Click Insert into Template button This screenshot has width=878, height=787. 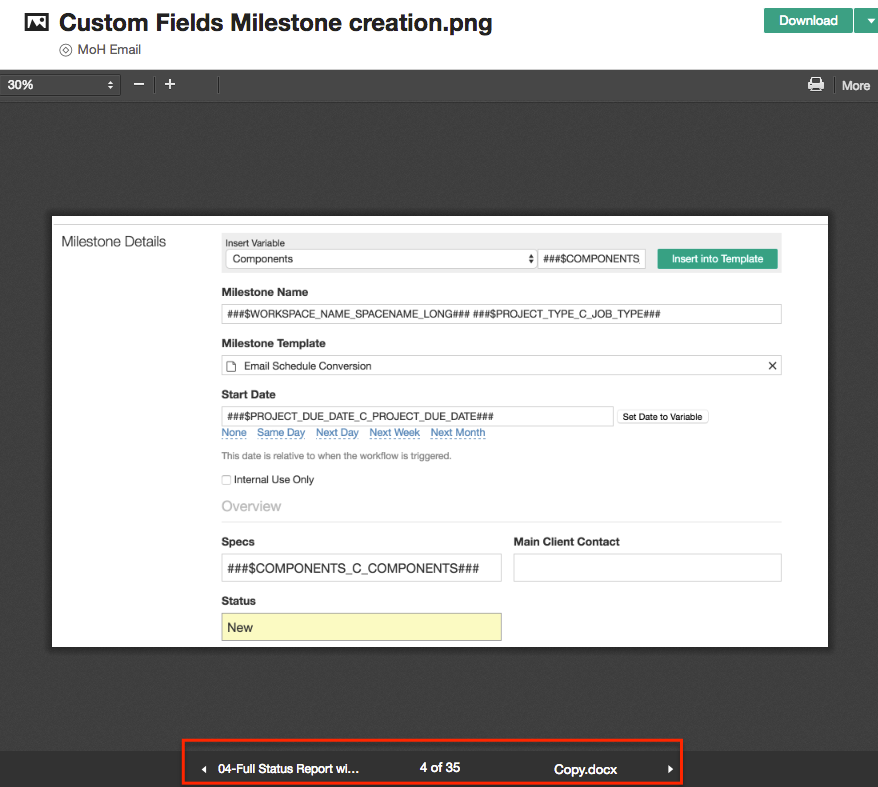click(717, 259)
